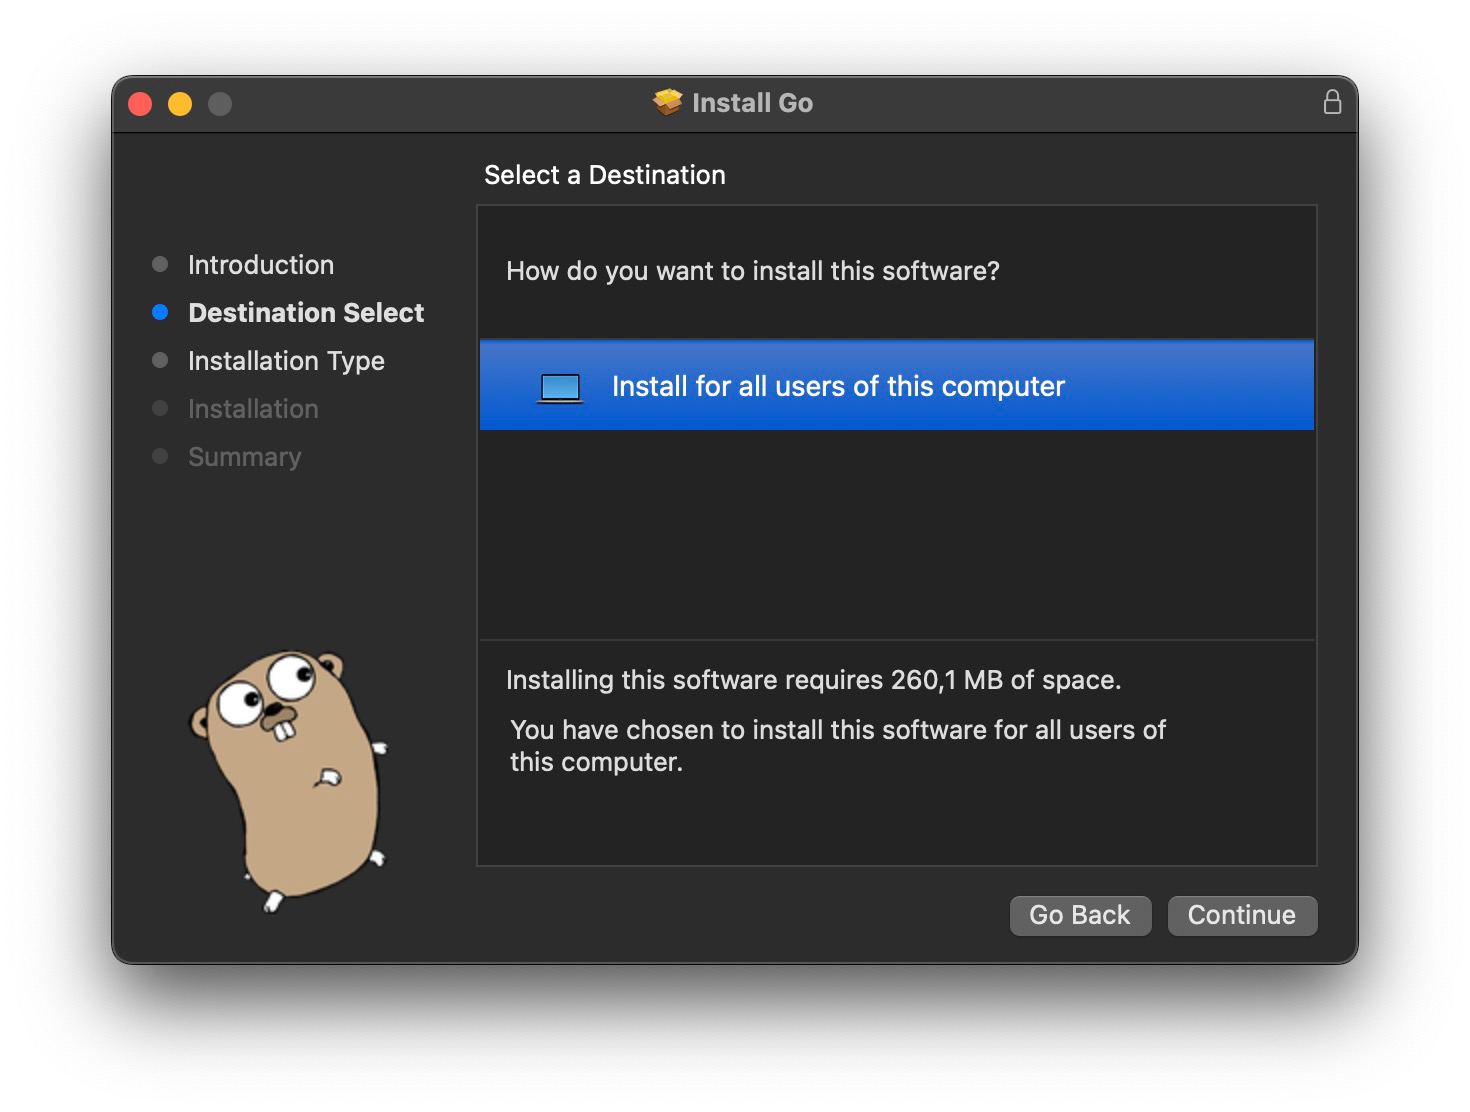Click the dimmed Summary step
1470x1112 pixels.
click(x=244, y=457)
